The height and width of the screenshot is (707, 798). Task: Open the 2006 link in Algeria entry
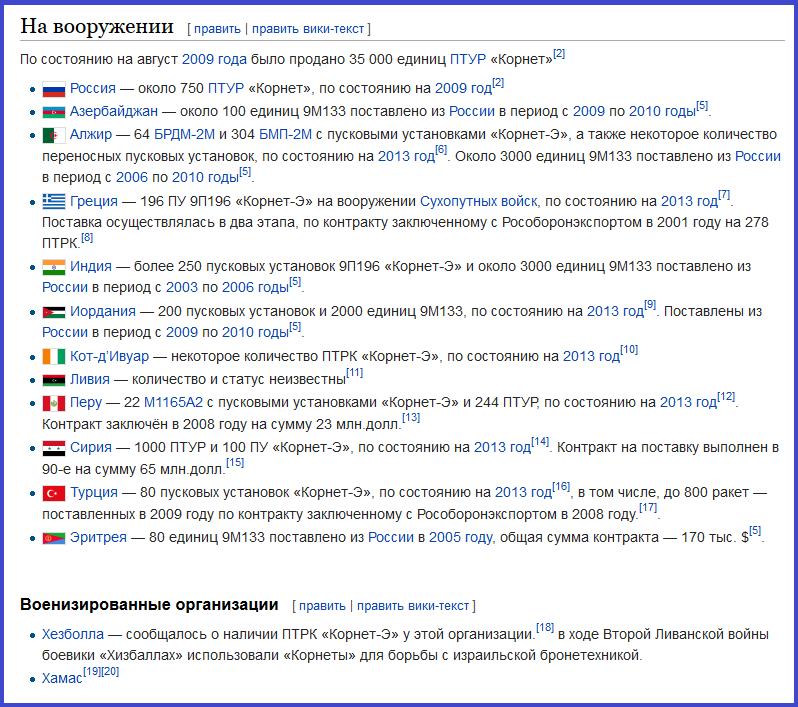click(132, 177)
